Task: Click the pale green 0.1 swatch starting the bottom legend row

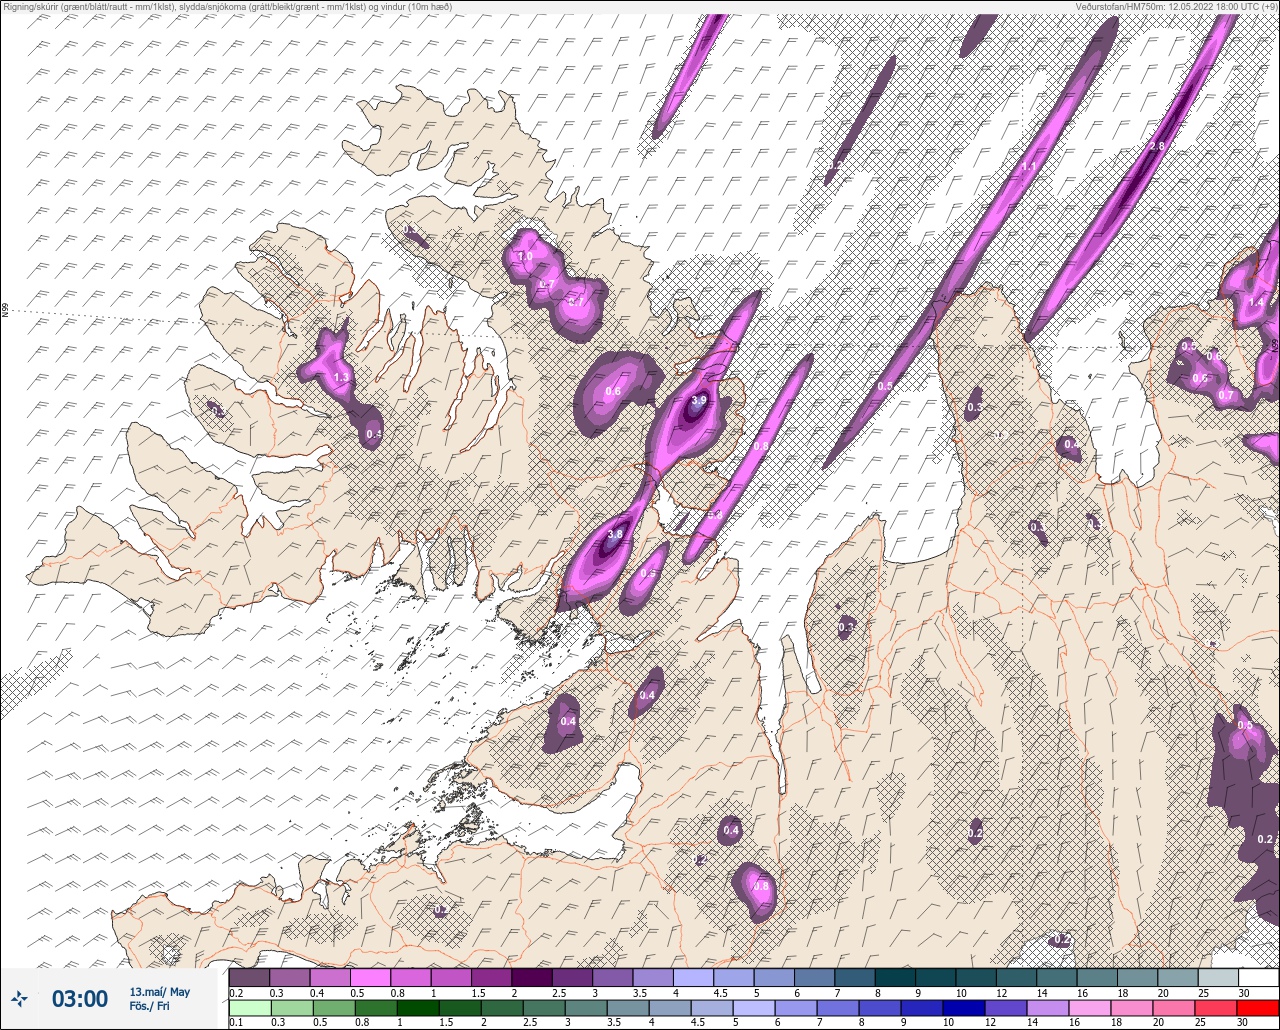Action: pos(249,1007)
